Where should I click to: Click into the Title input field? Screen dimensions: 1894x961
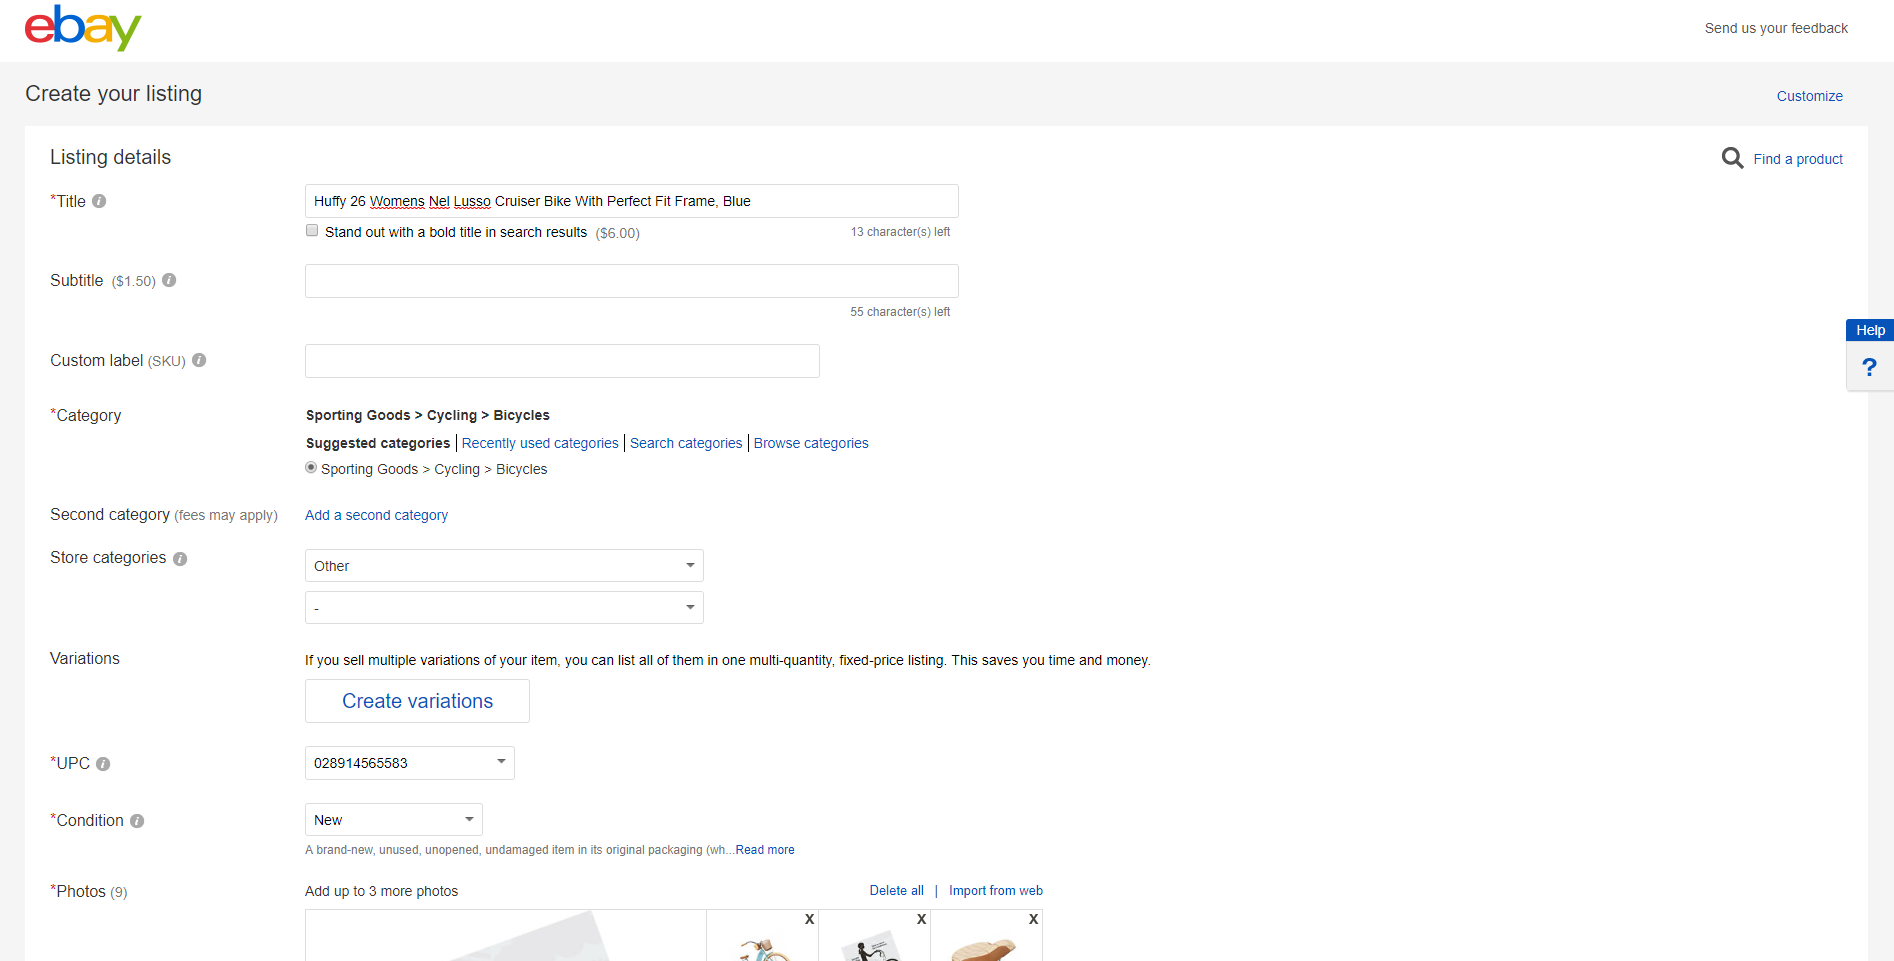click(x=632, y=201)
